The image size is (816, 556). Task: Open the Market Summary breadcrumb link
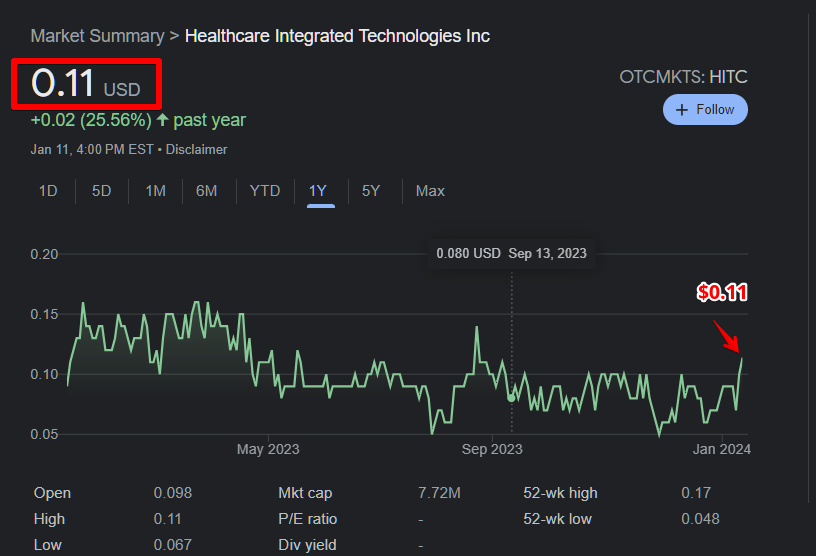[97, 36]
